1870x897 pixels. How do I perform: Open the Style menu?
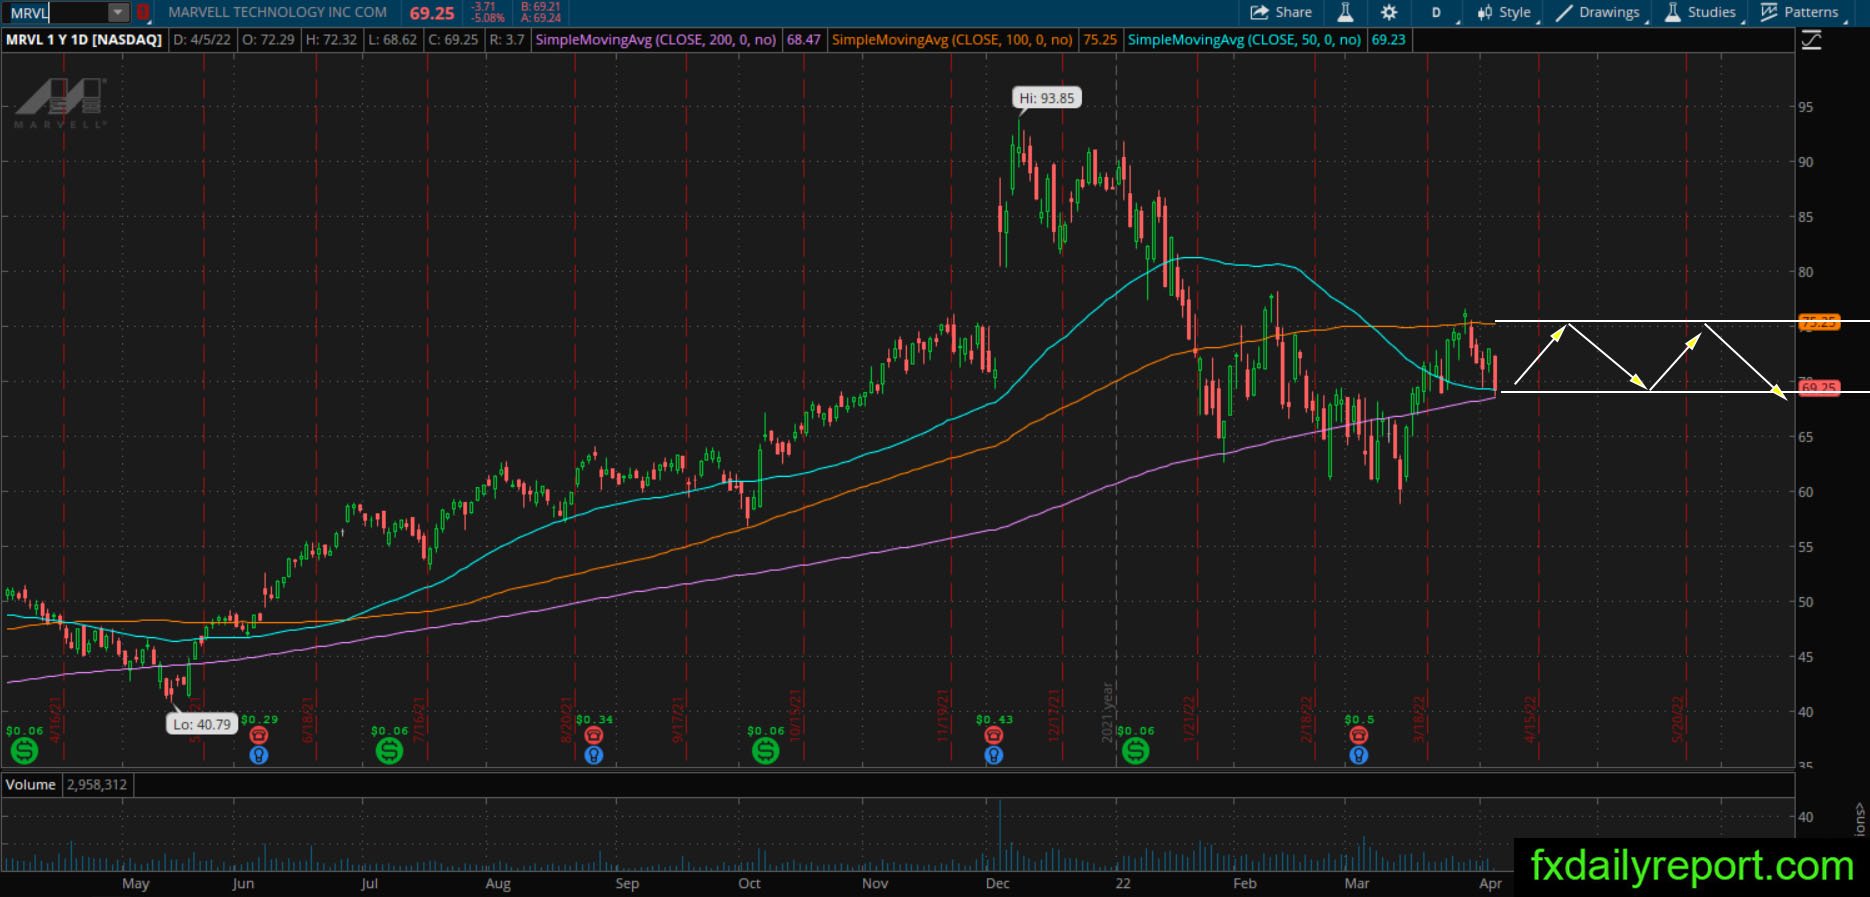[x=1504, y=12]
